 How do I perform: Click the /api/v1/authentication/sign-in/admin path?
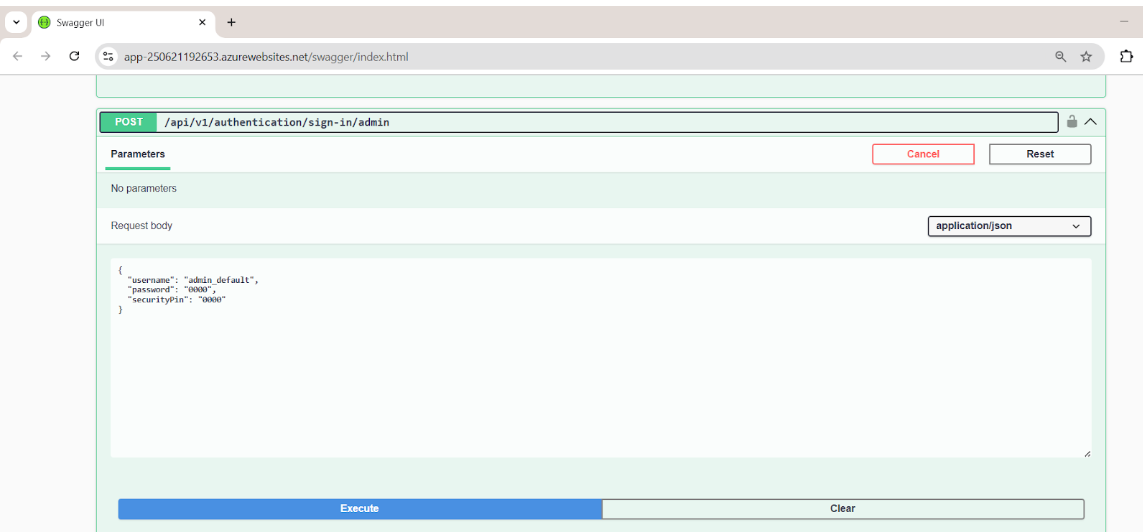pos(277,122)
